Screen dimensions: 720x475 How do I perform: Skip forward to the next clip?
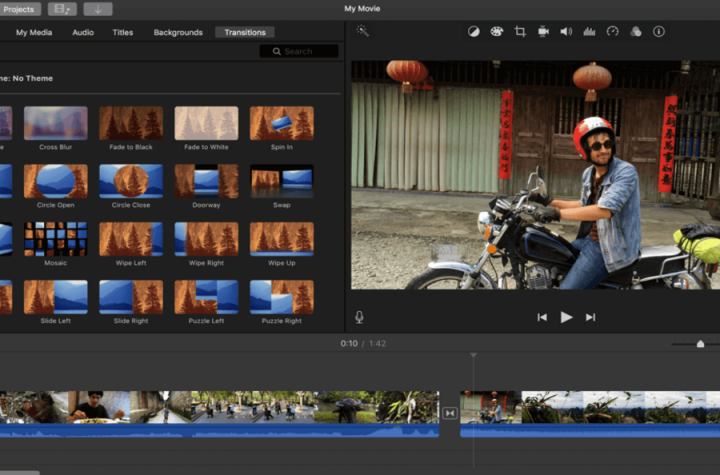591,317
